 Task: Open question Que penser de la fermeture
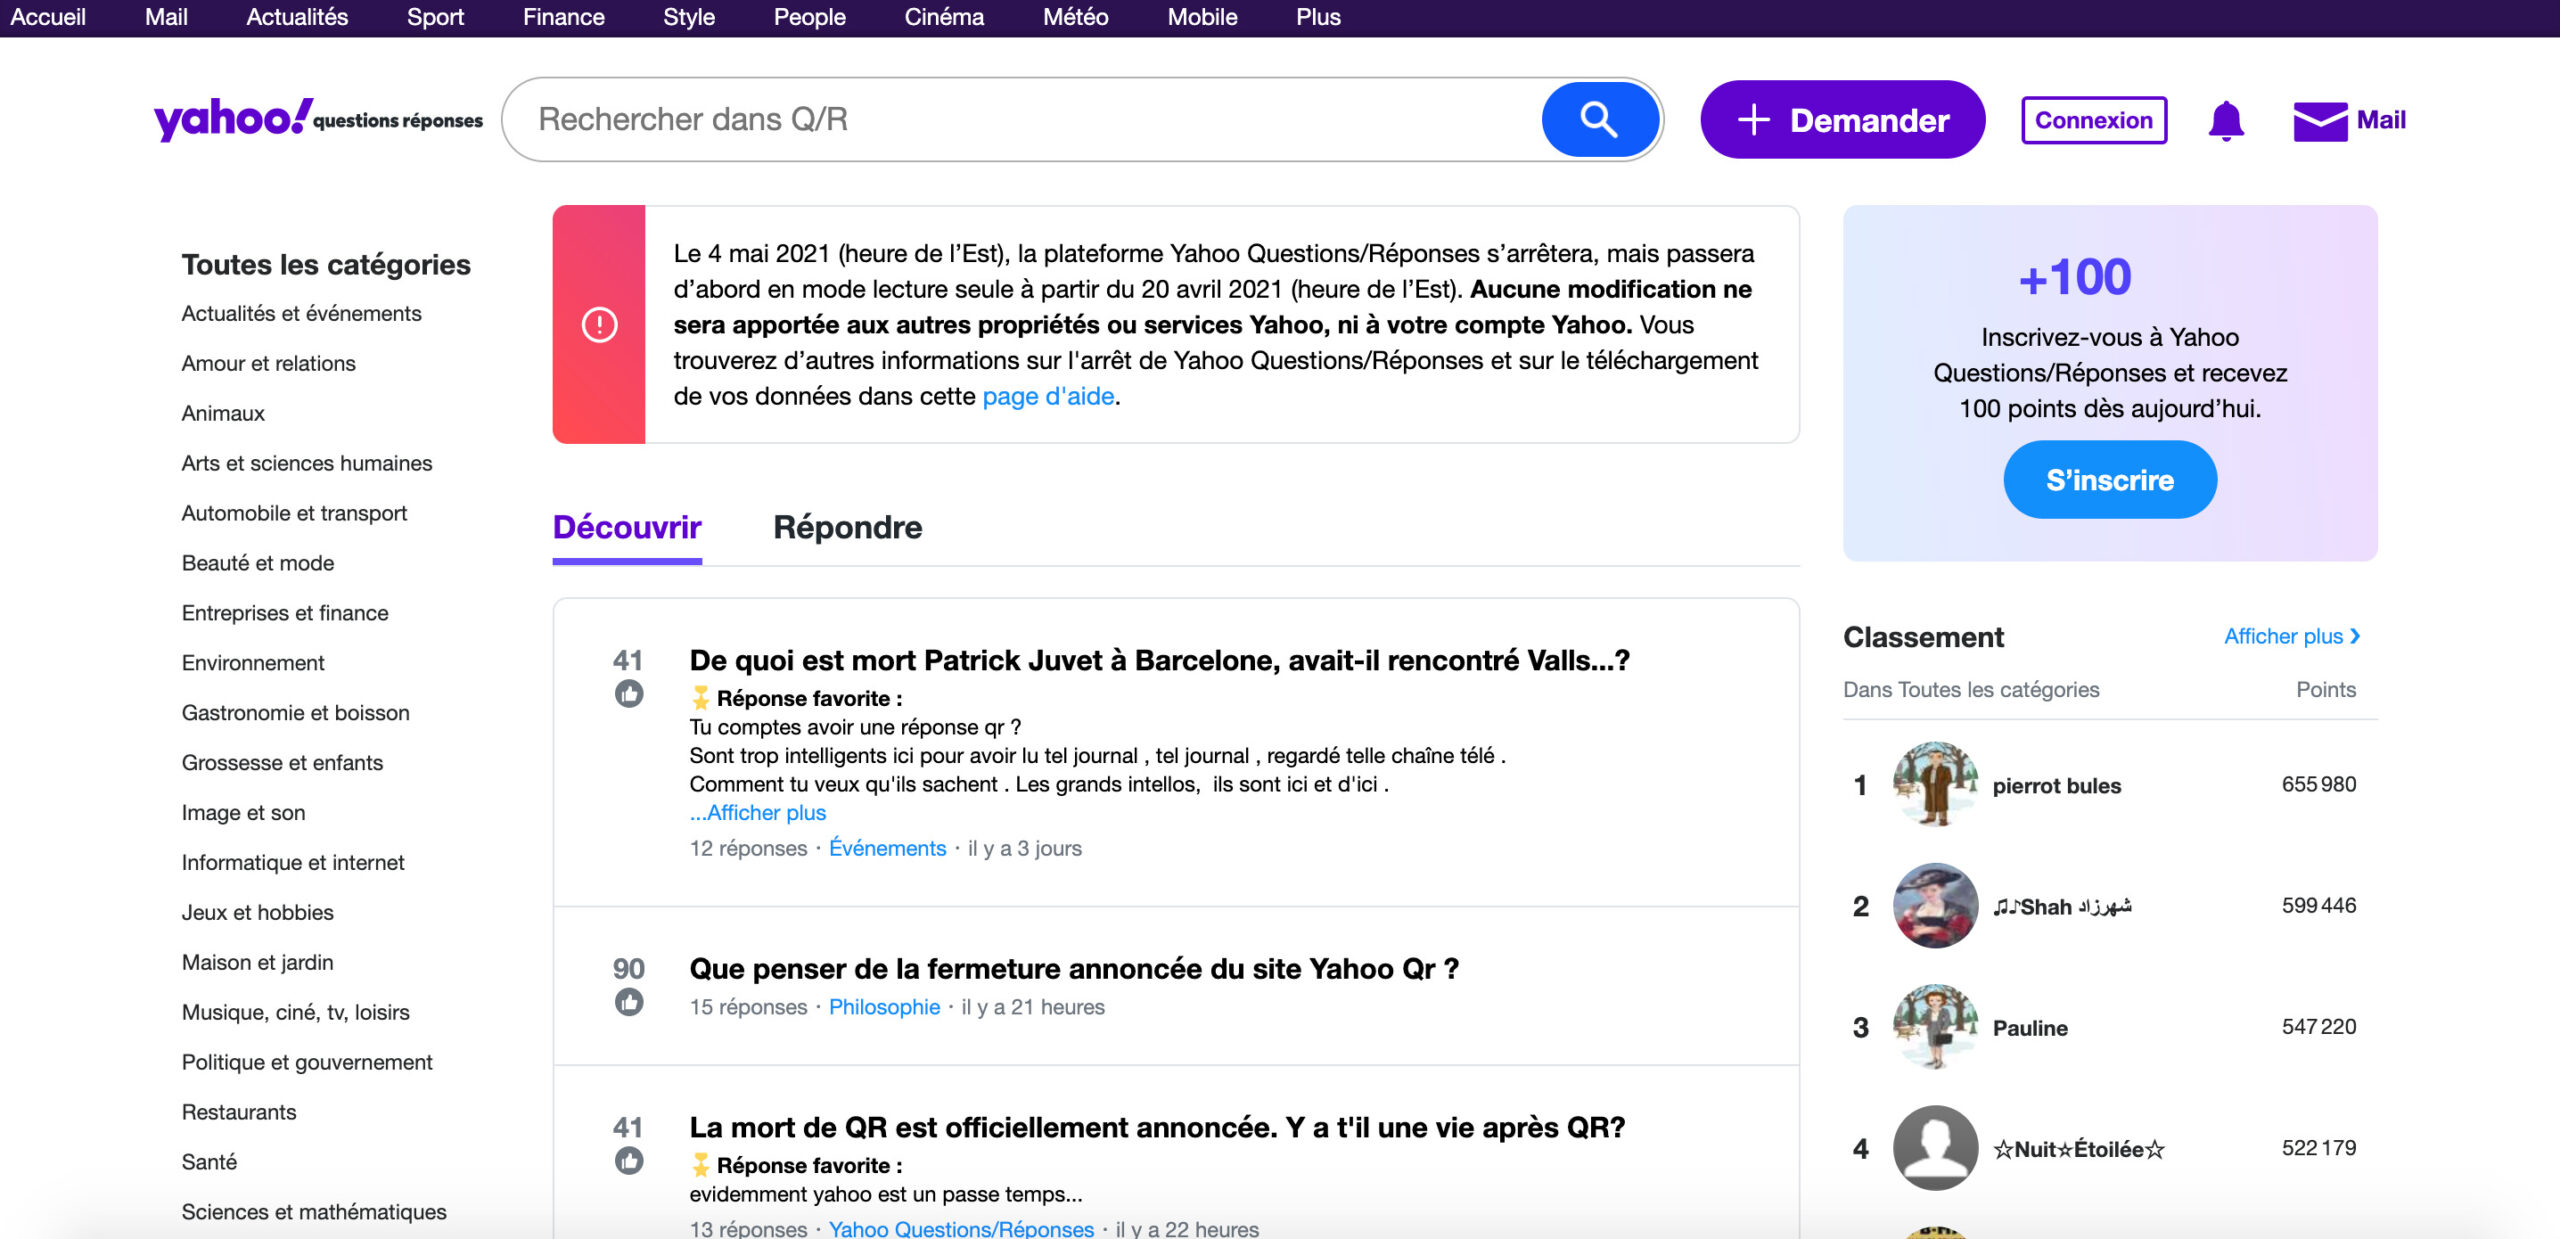click(x=1074, y=968)
